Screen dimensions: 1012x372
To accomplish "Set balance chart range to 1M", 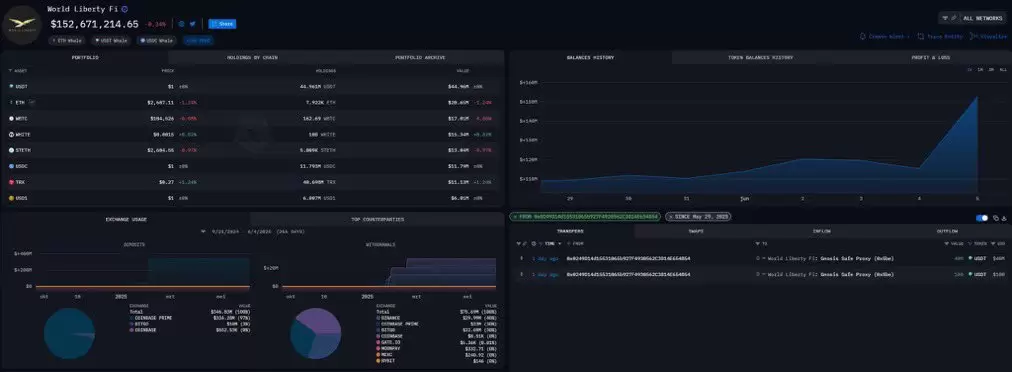I will click(980, 69).
